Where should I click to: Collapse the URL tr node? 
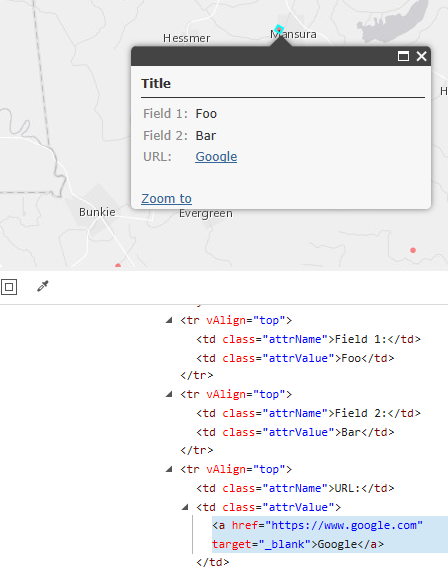pos(169,469)
